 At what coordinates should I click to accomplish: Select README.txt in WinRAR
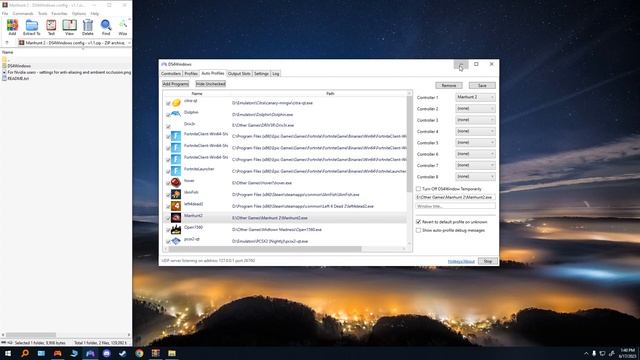click(x=15, y=78)
